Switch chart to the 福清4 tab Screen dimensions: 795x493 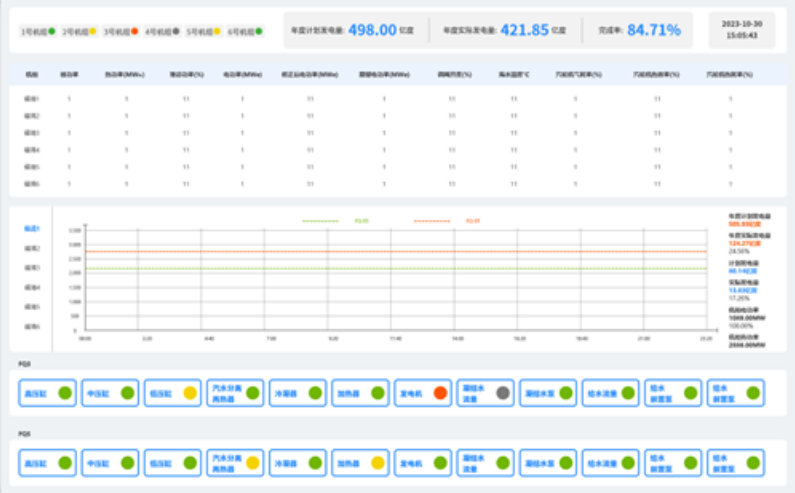point(31,287)
